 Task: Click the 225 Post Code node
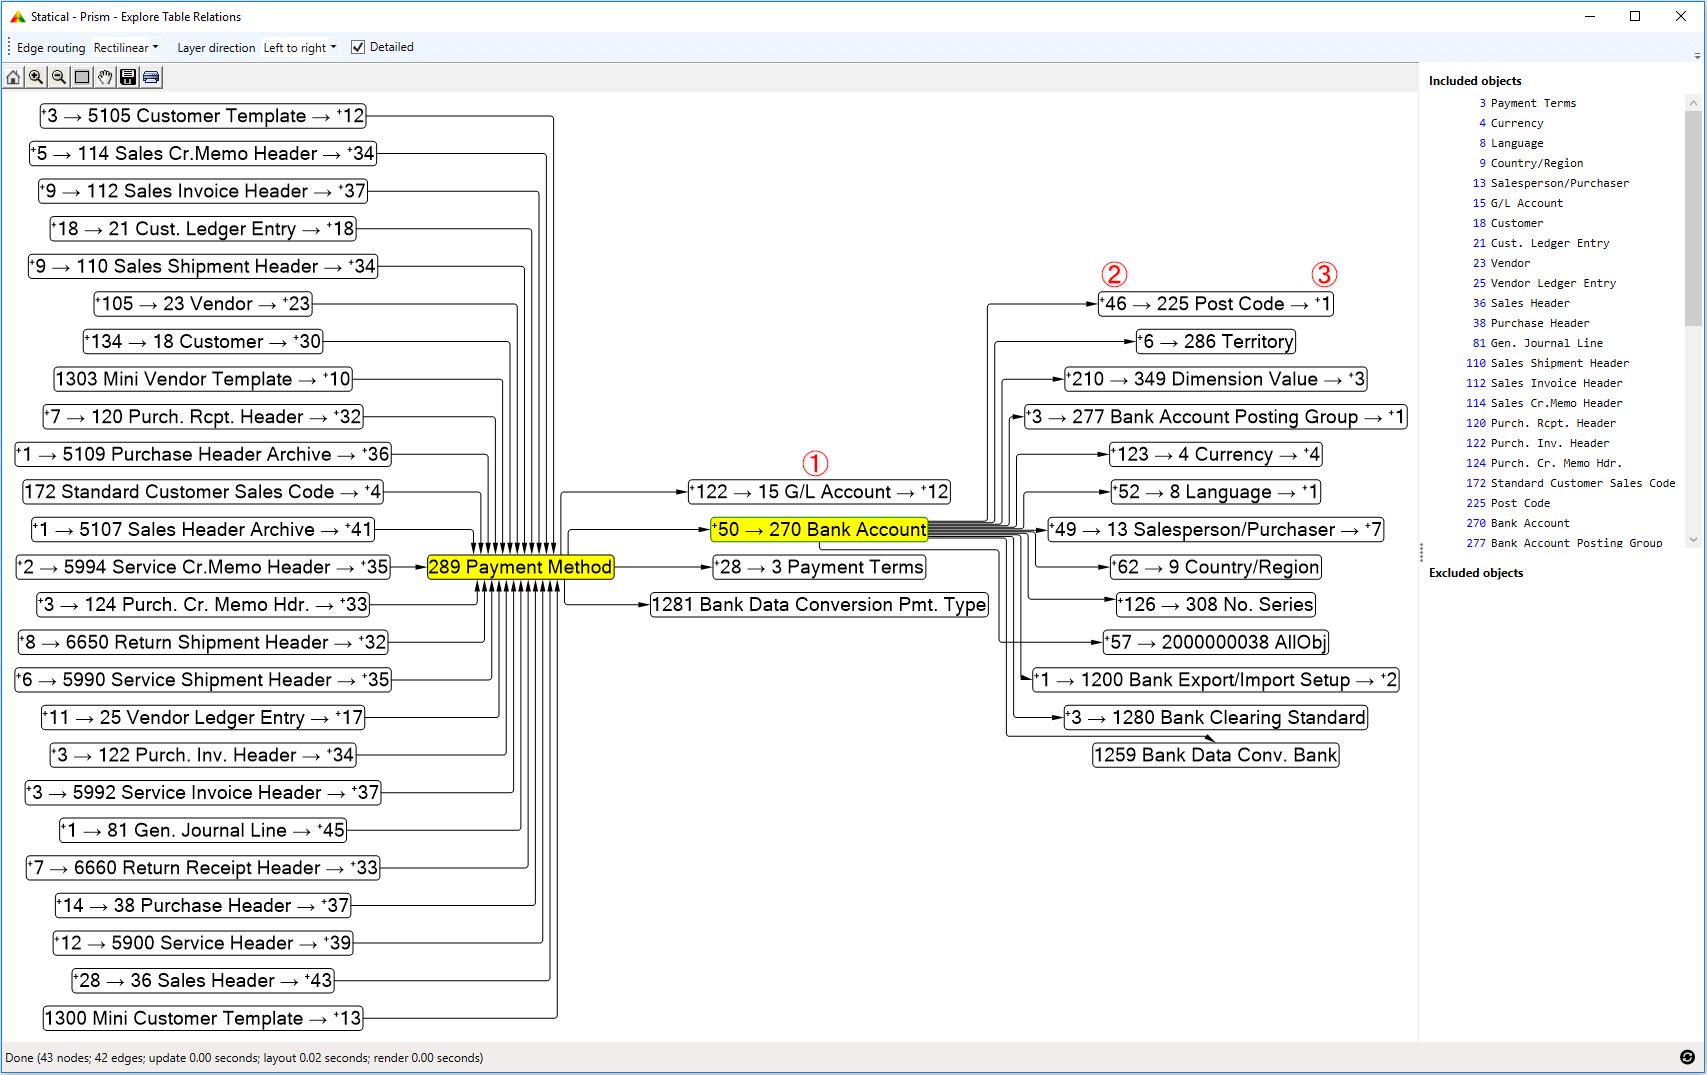coord(1216,304)
